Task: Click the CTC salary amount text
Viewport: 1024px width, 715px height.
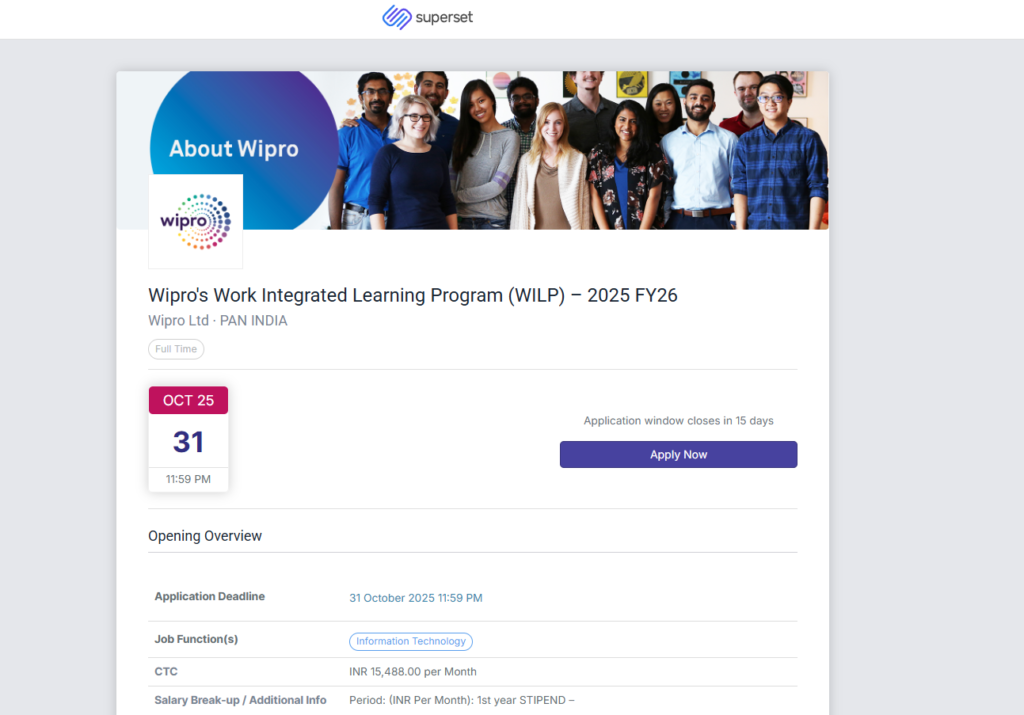Action: [x=413, y=671]
